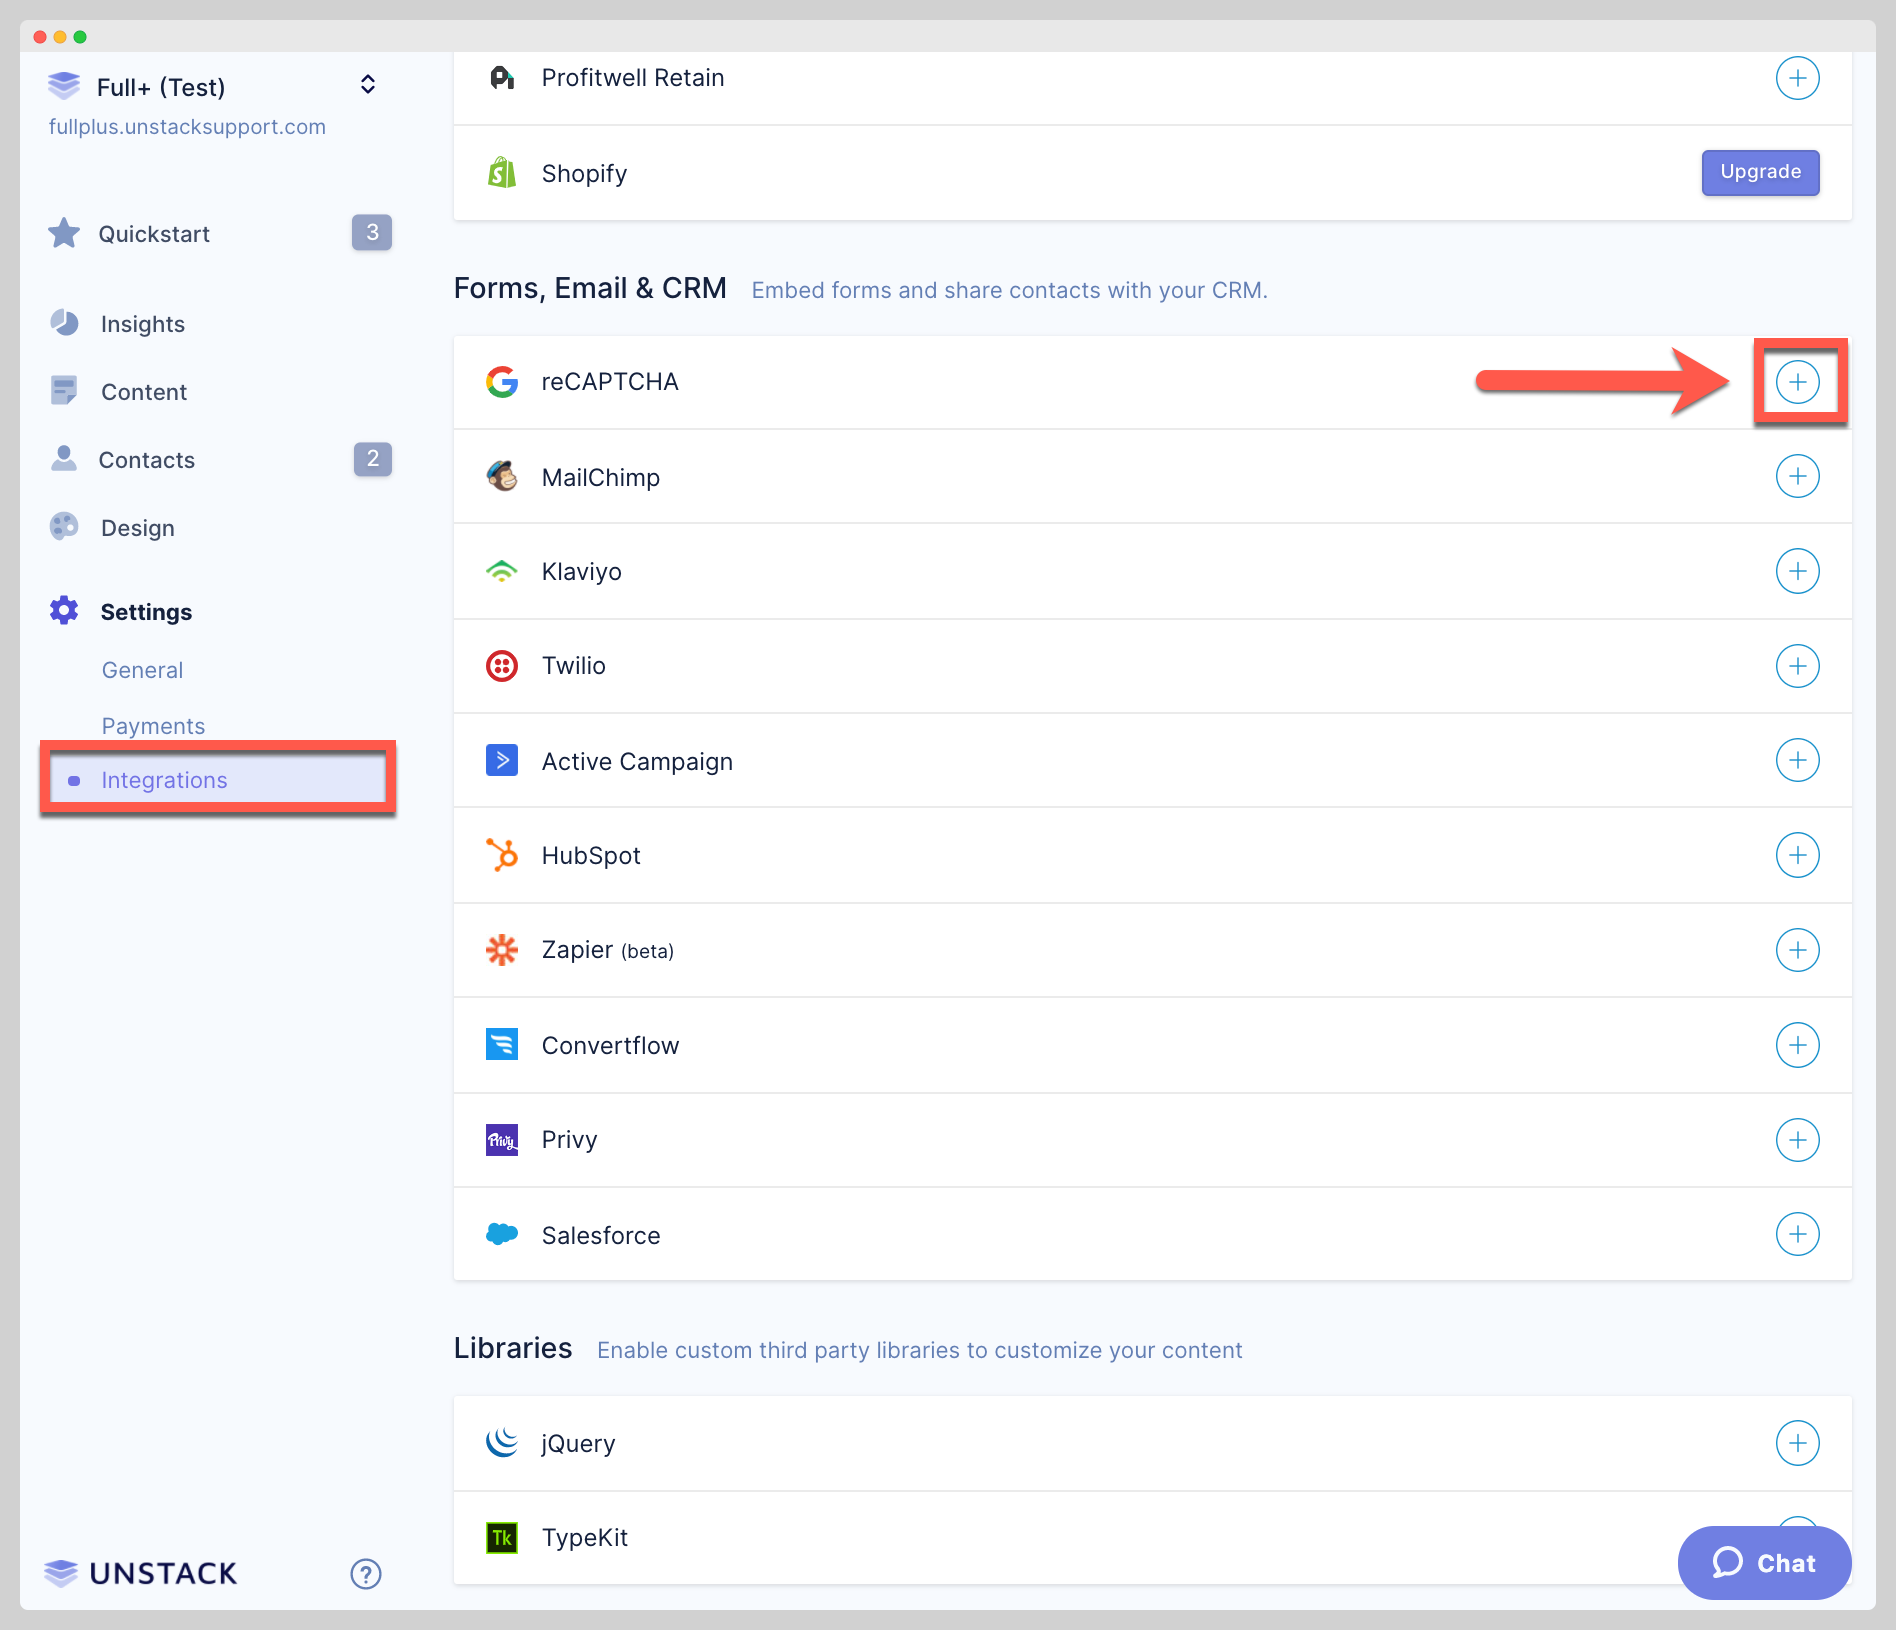Click the Shopify Upgrade button

[1760, 172]
